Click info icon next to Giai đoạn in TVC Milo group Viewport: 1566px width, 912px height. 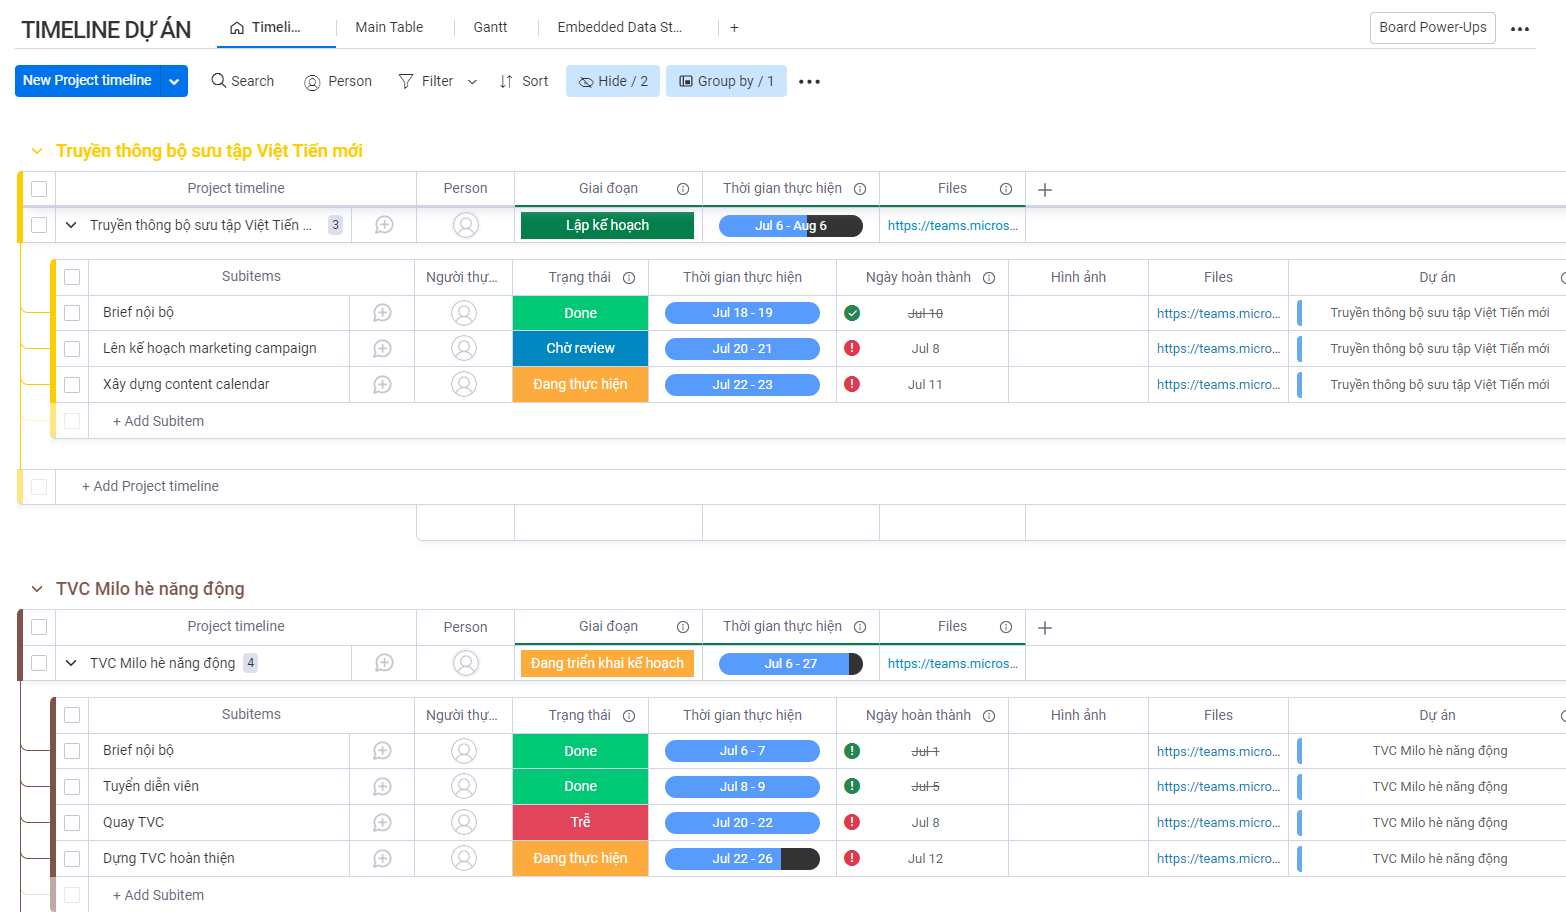pos(683,627)
